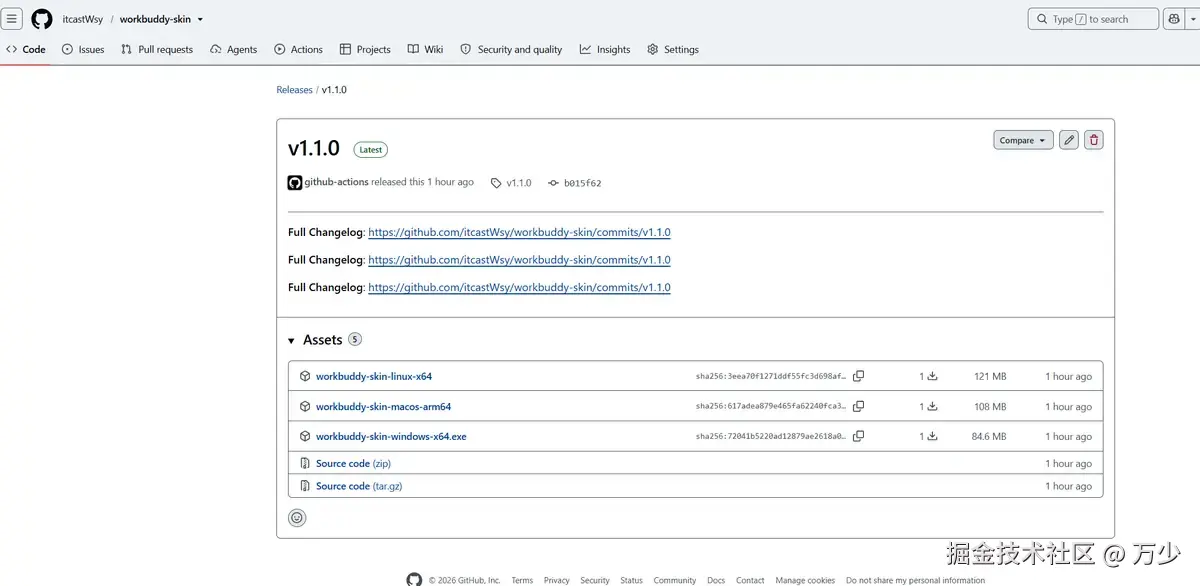Open the Compare dropdown
The width and height of the screenshot is (1200, 586).
coord(1023,140)
